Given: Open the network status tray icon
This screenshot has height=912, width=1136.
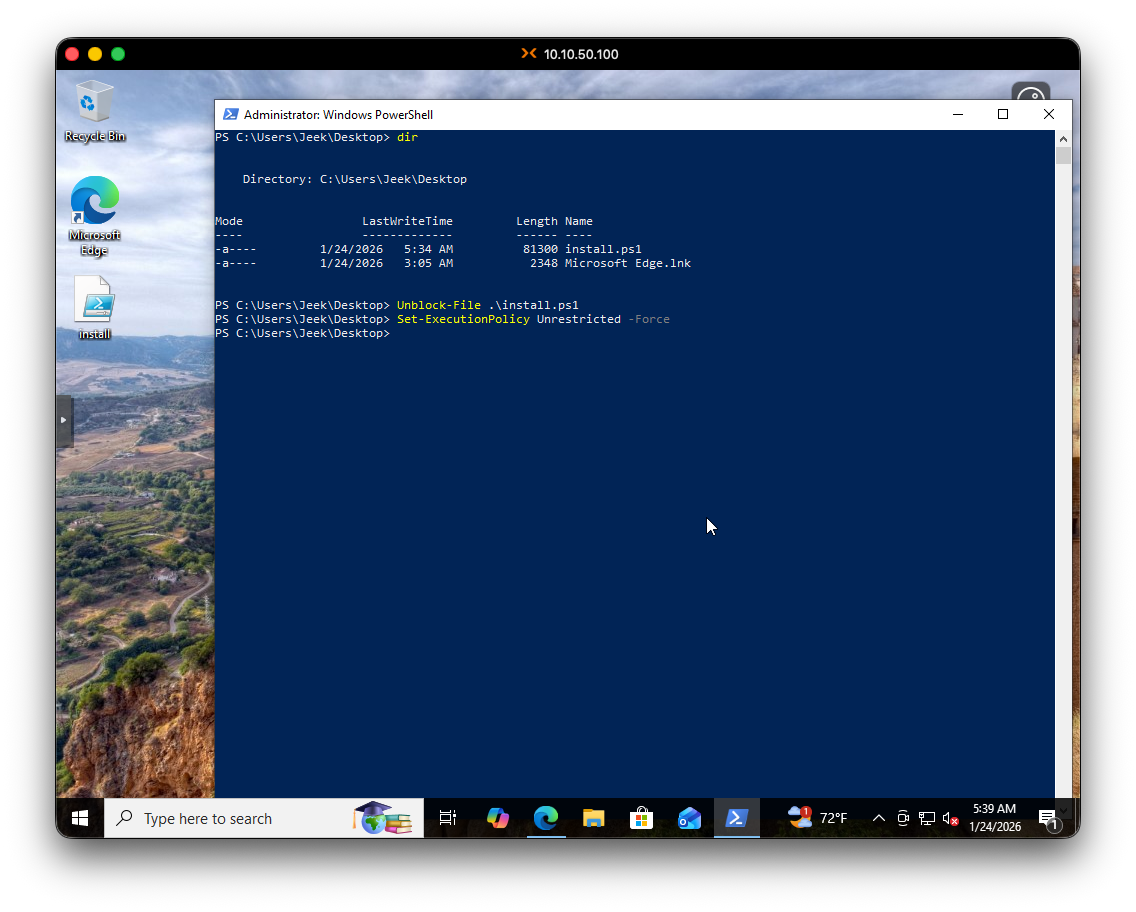Looking at the screenshot, I should [927, 818].
